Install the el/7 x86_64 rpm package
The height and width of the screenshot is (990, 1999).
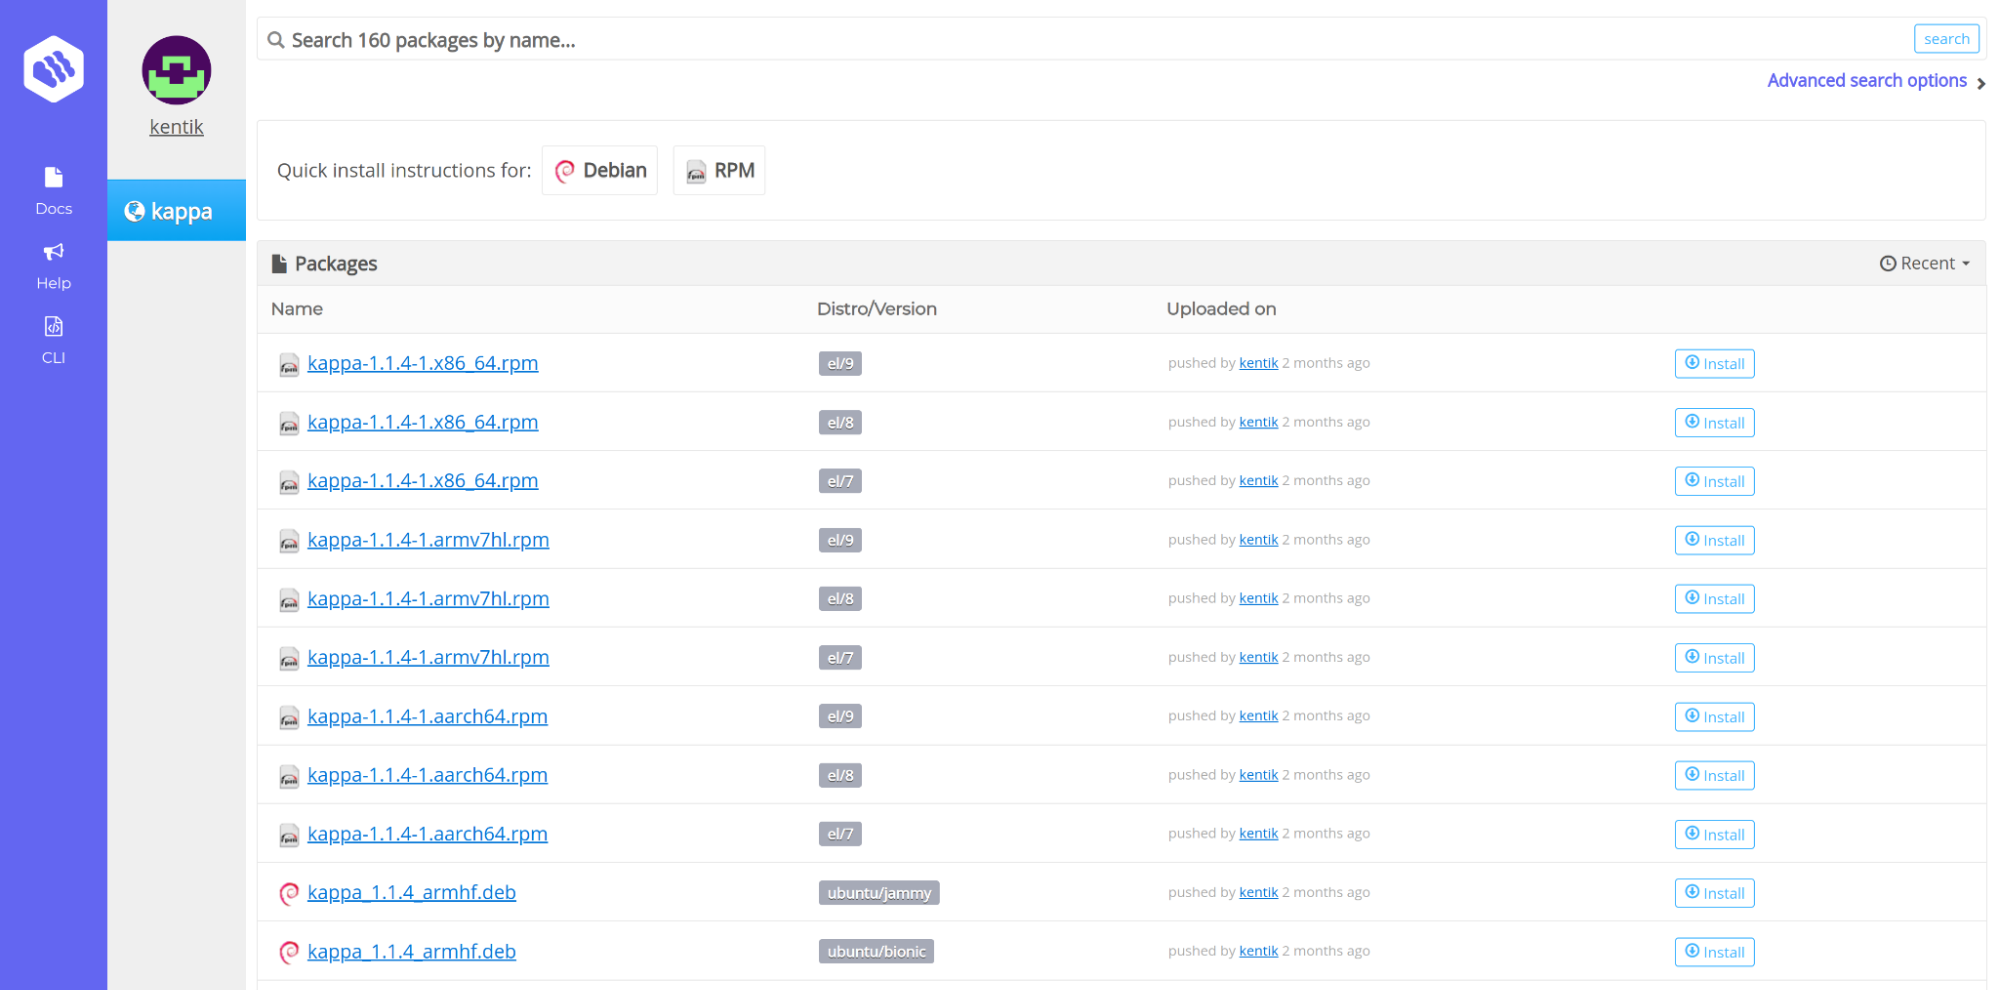(x=1714, y=481)
